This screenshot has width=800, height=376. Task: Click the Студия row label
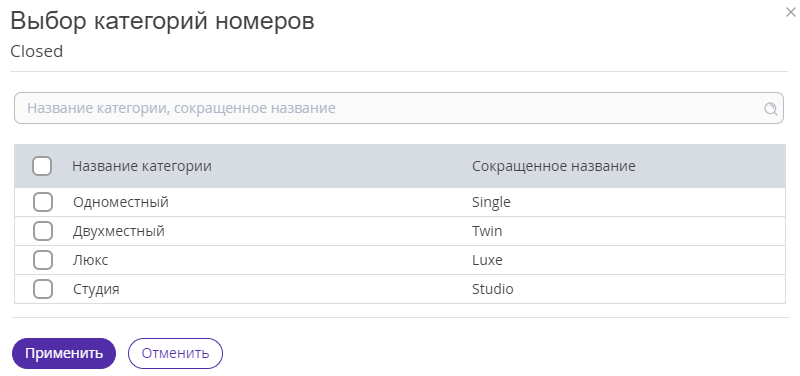coord(96,289)
